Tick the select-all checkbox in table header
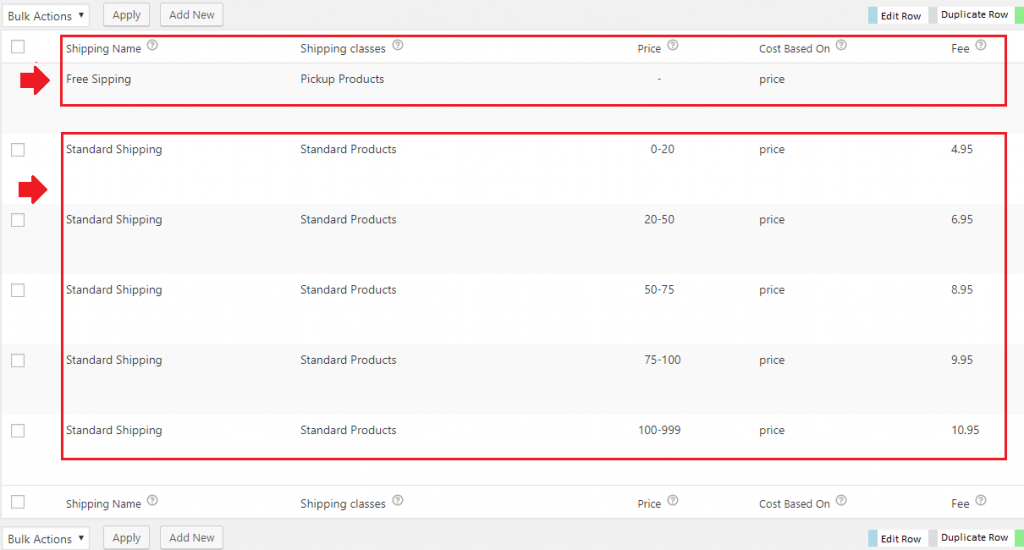The height and width of the screenshot is (550, 1024). 18,46
